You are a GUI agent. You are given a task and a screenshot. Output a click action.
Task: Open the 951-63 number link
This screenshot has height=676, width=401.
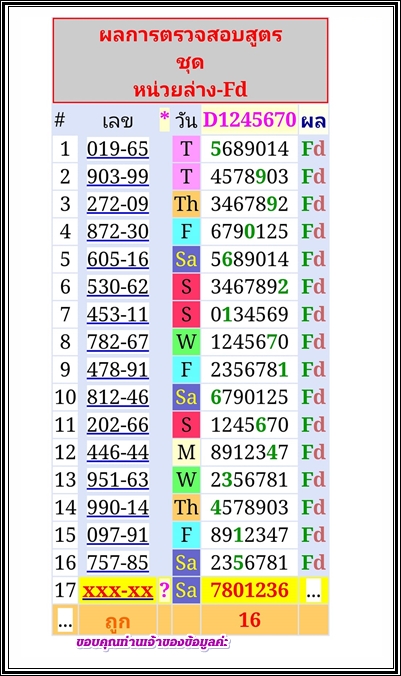tap(118, 480)
